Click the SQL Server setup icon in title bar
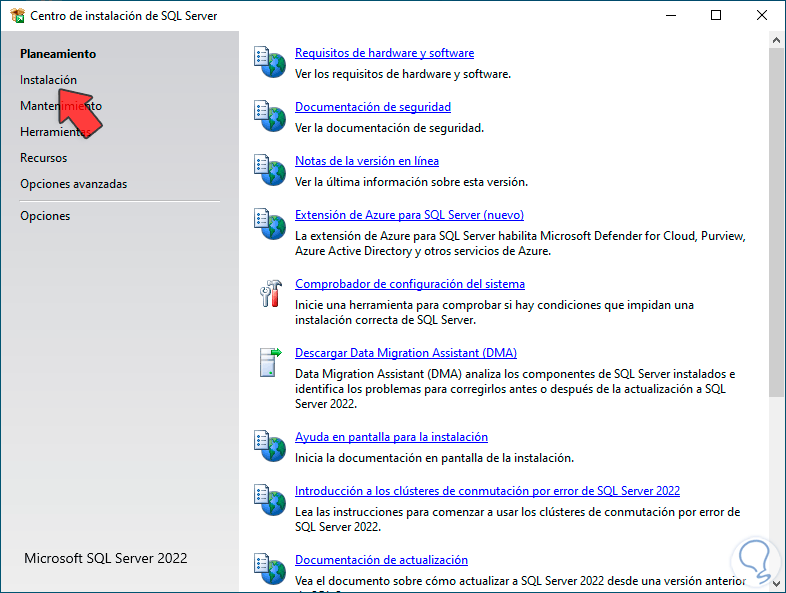This screenshot has width=786, height=593. tap(17, 16)
